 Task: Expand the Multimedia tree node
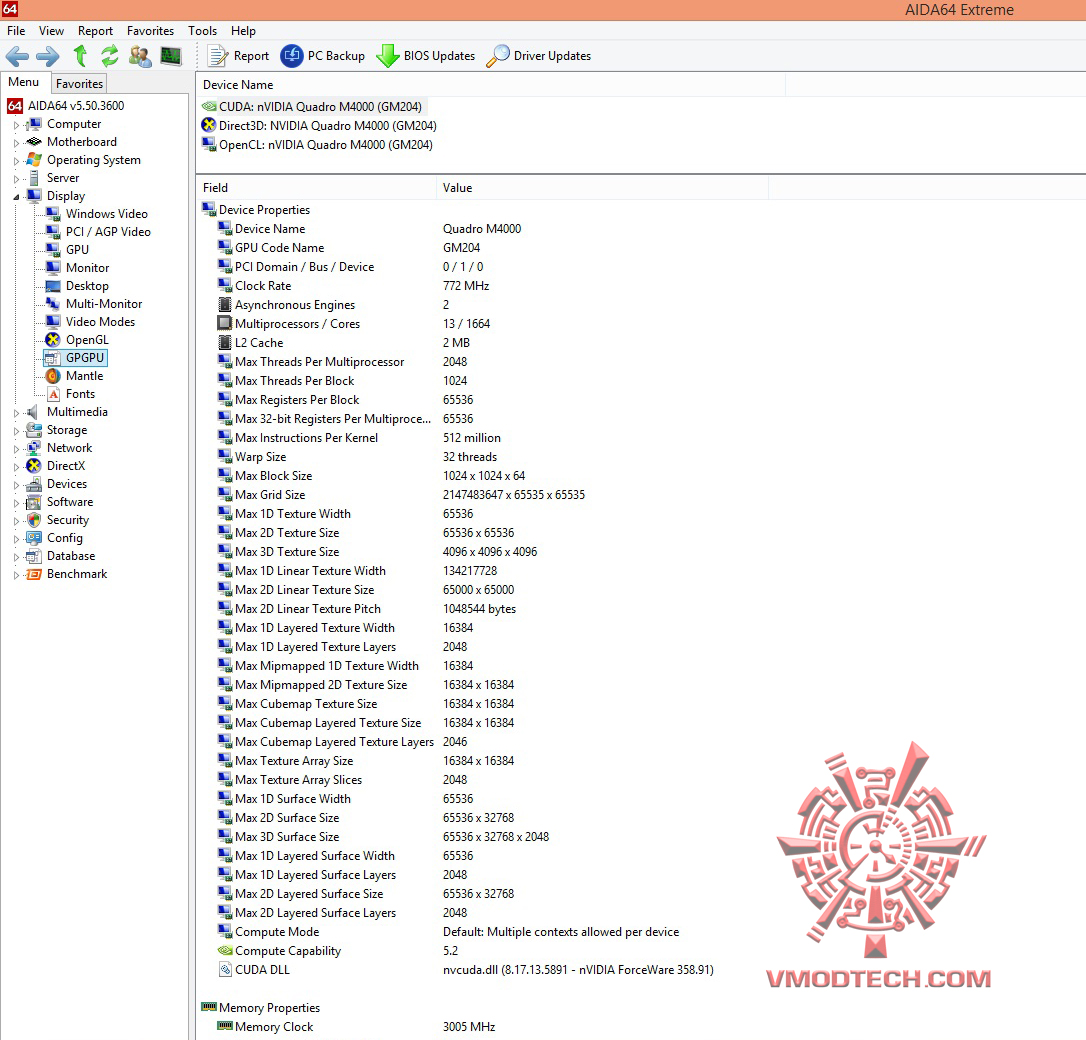pyautogui.click(x=16, y=413)
